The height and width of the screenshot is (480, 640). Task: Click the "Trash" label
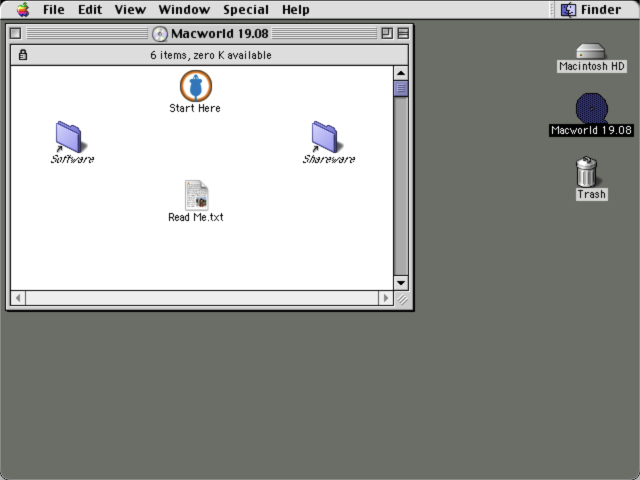tap(591, 194)
